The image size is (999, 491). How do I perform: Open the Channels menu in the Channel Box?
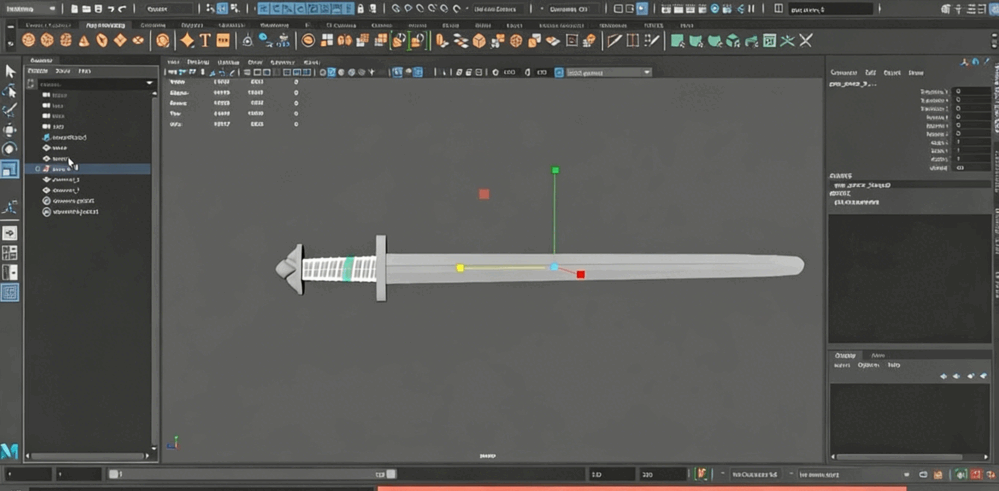[843, 72]
